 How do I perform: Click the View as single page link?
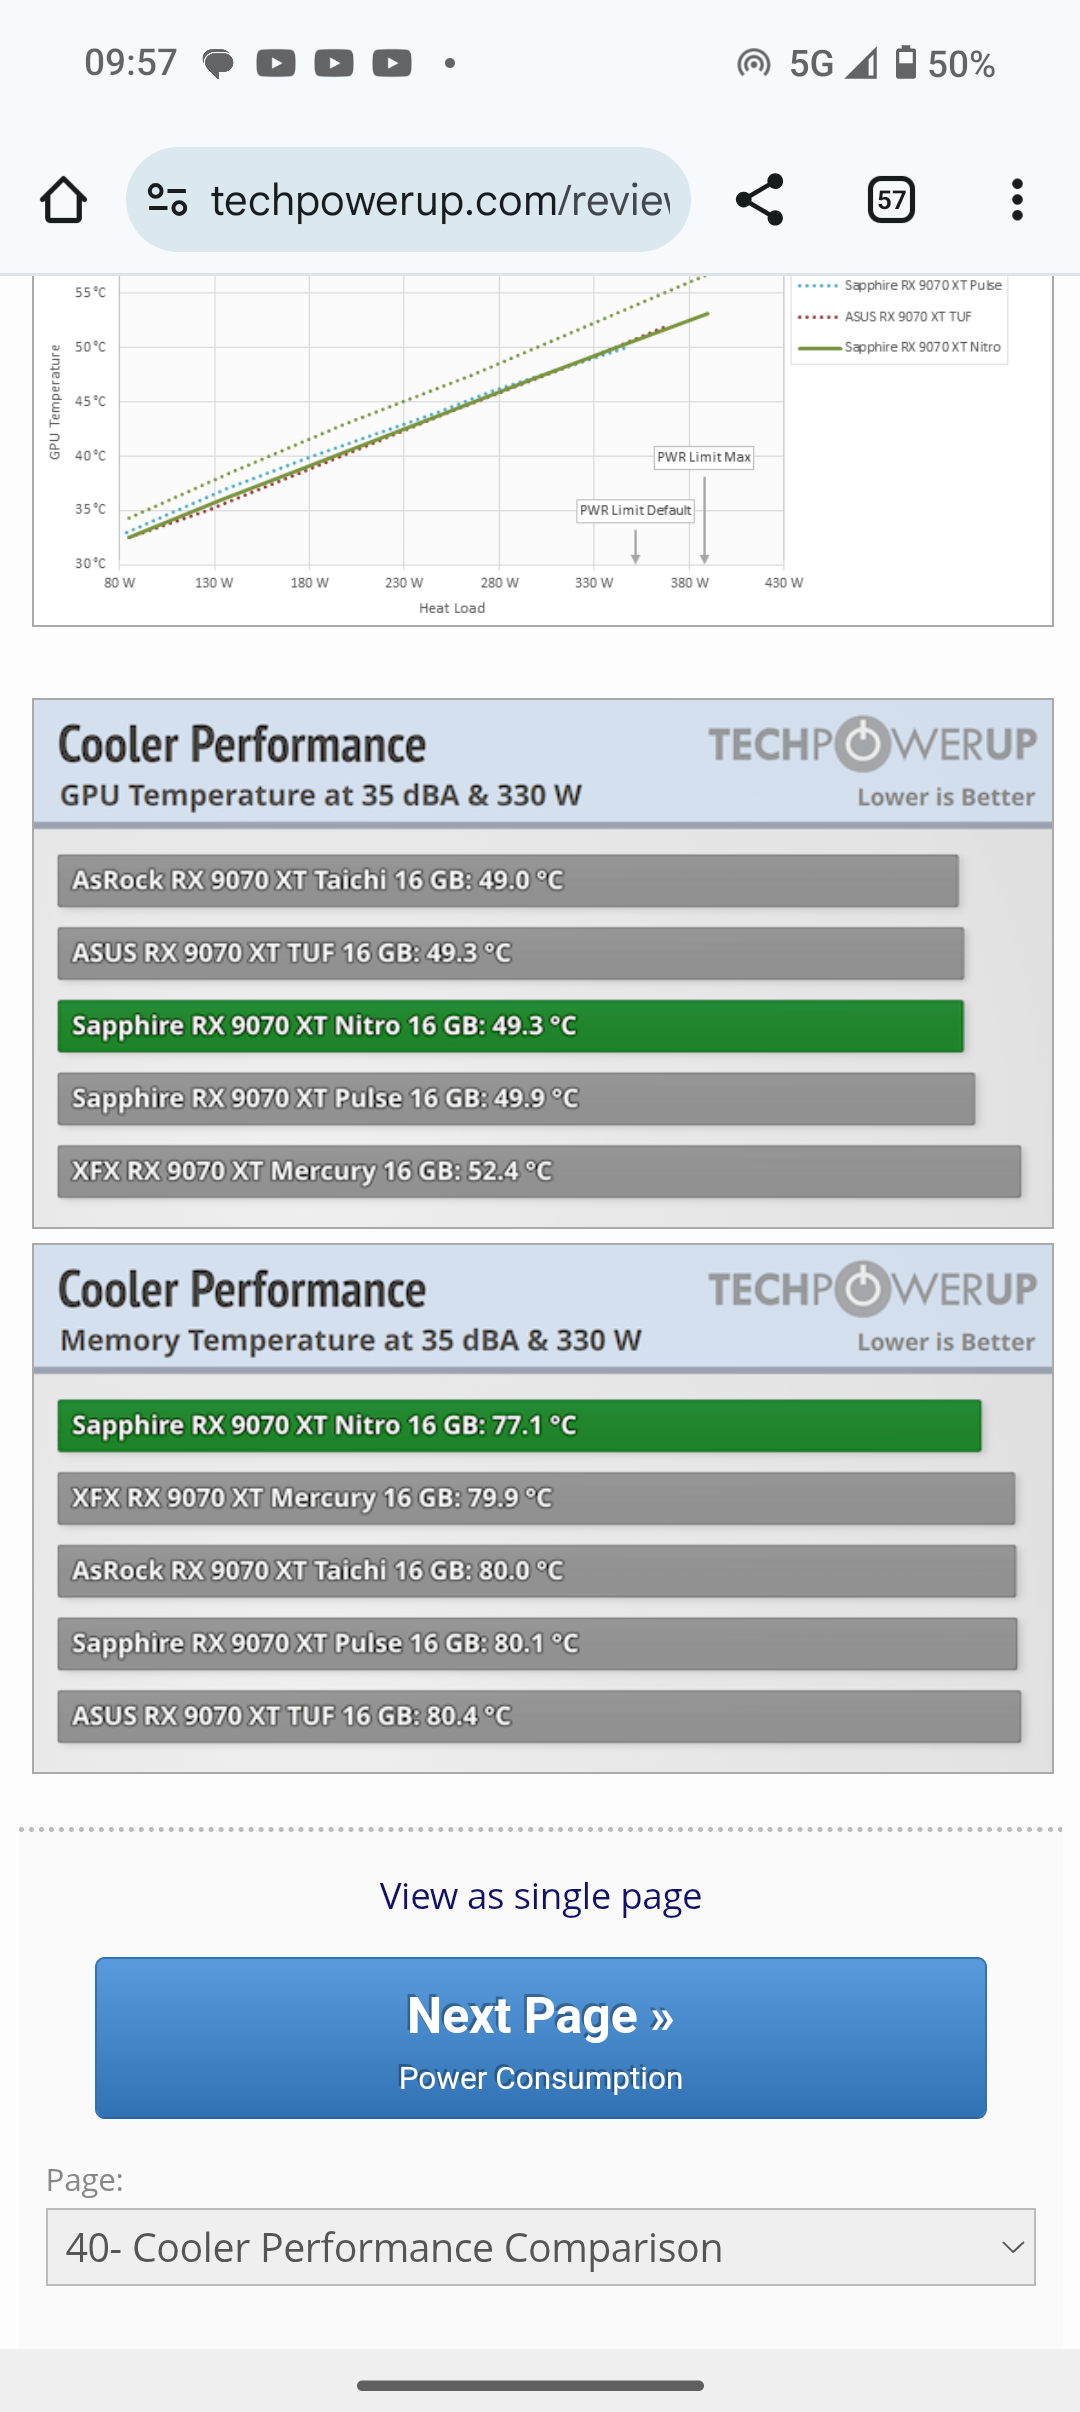(x=540, y=1896)
